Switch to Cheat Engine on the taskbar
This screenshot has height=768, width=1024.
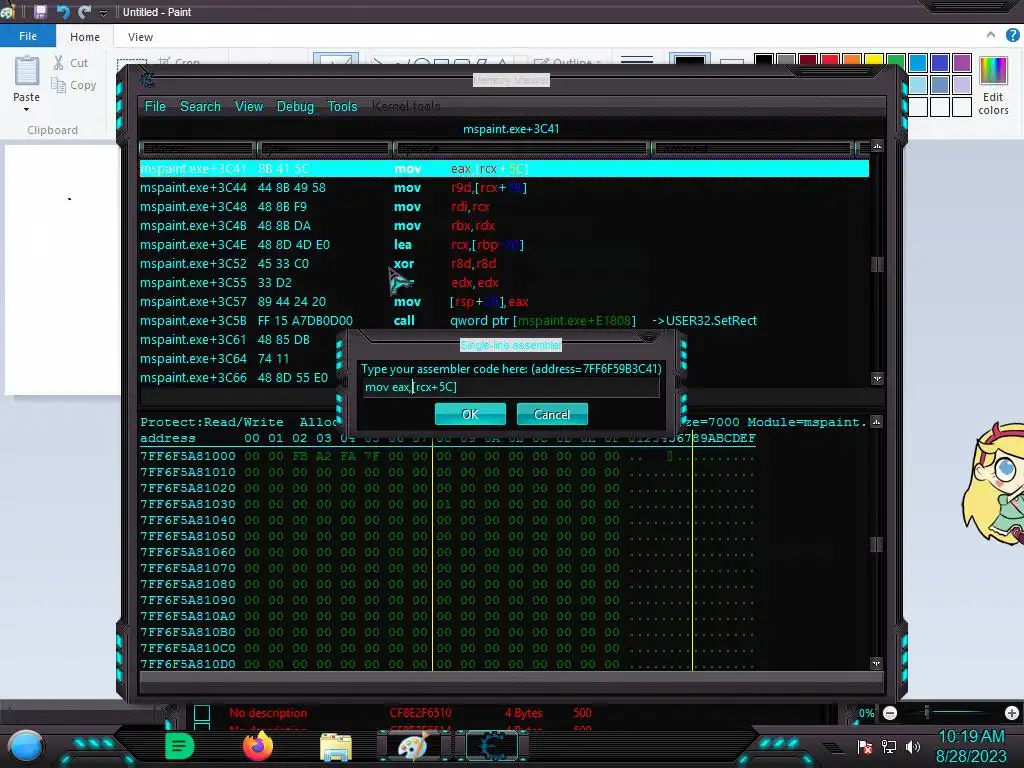tap(491, 746)
